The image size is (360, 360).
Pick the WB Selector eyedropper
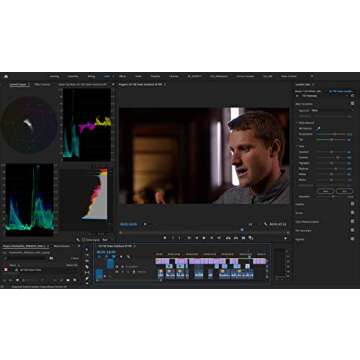pyautogui.click(x=318, y=128)
